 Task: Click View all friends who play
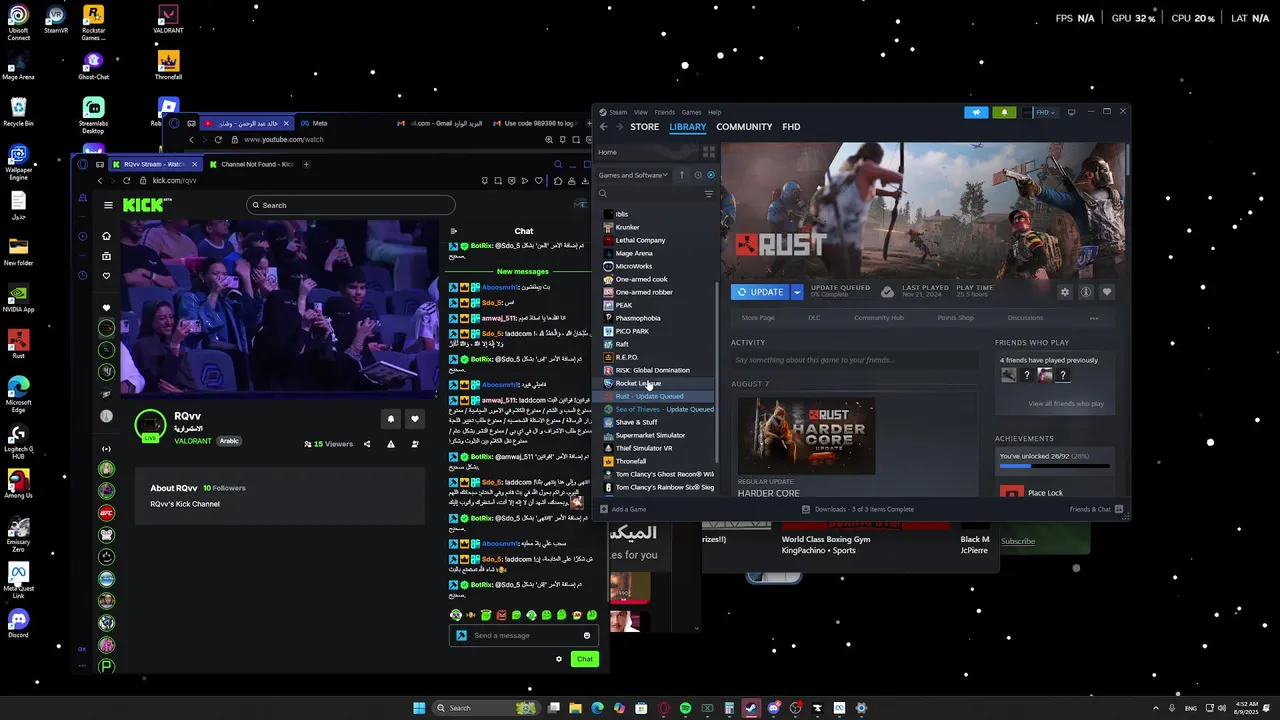tap(1066, 404)
